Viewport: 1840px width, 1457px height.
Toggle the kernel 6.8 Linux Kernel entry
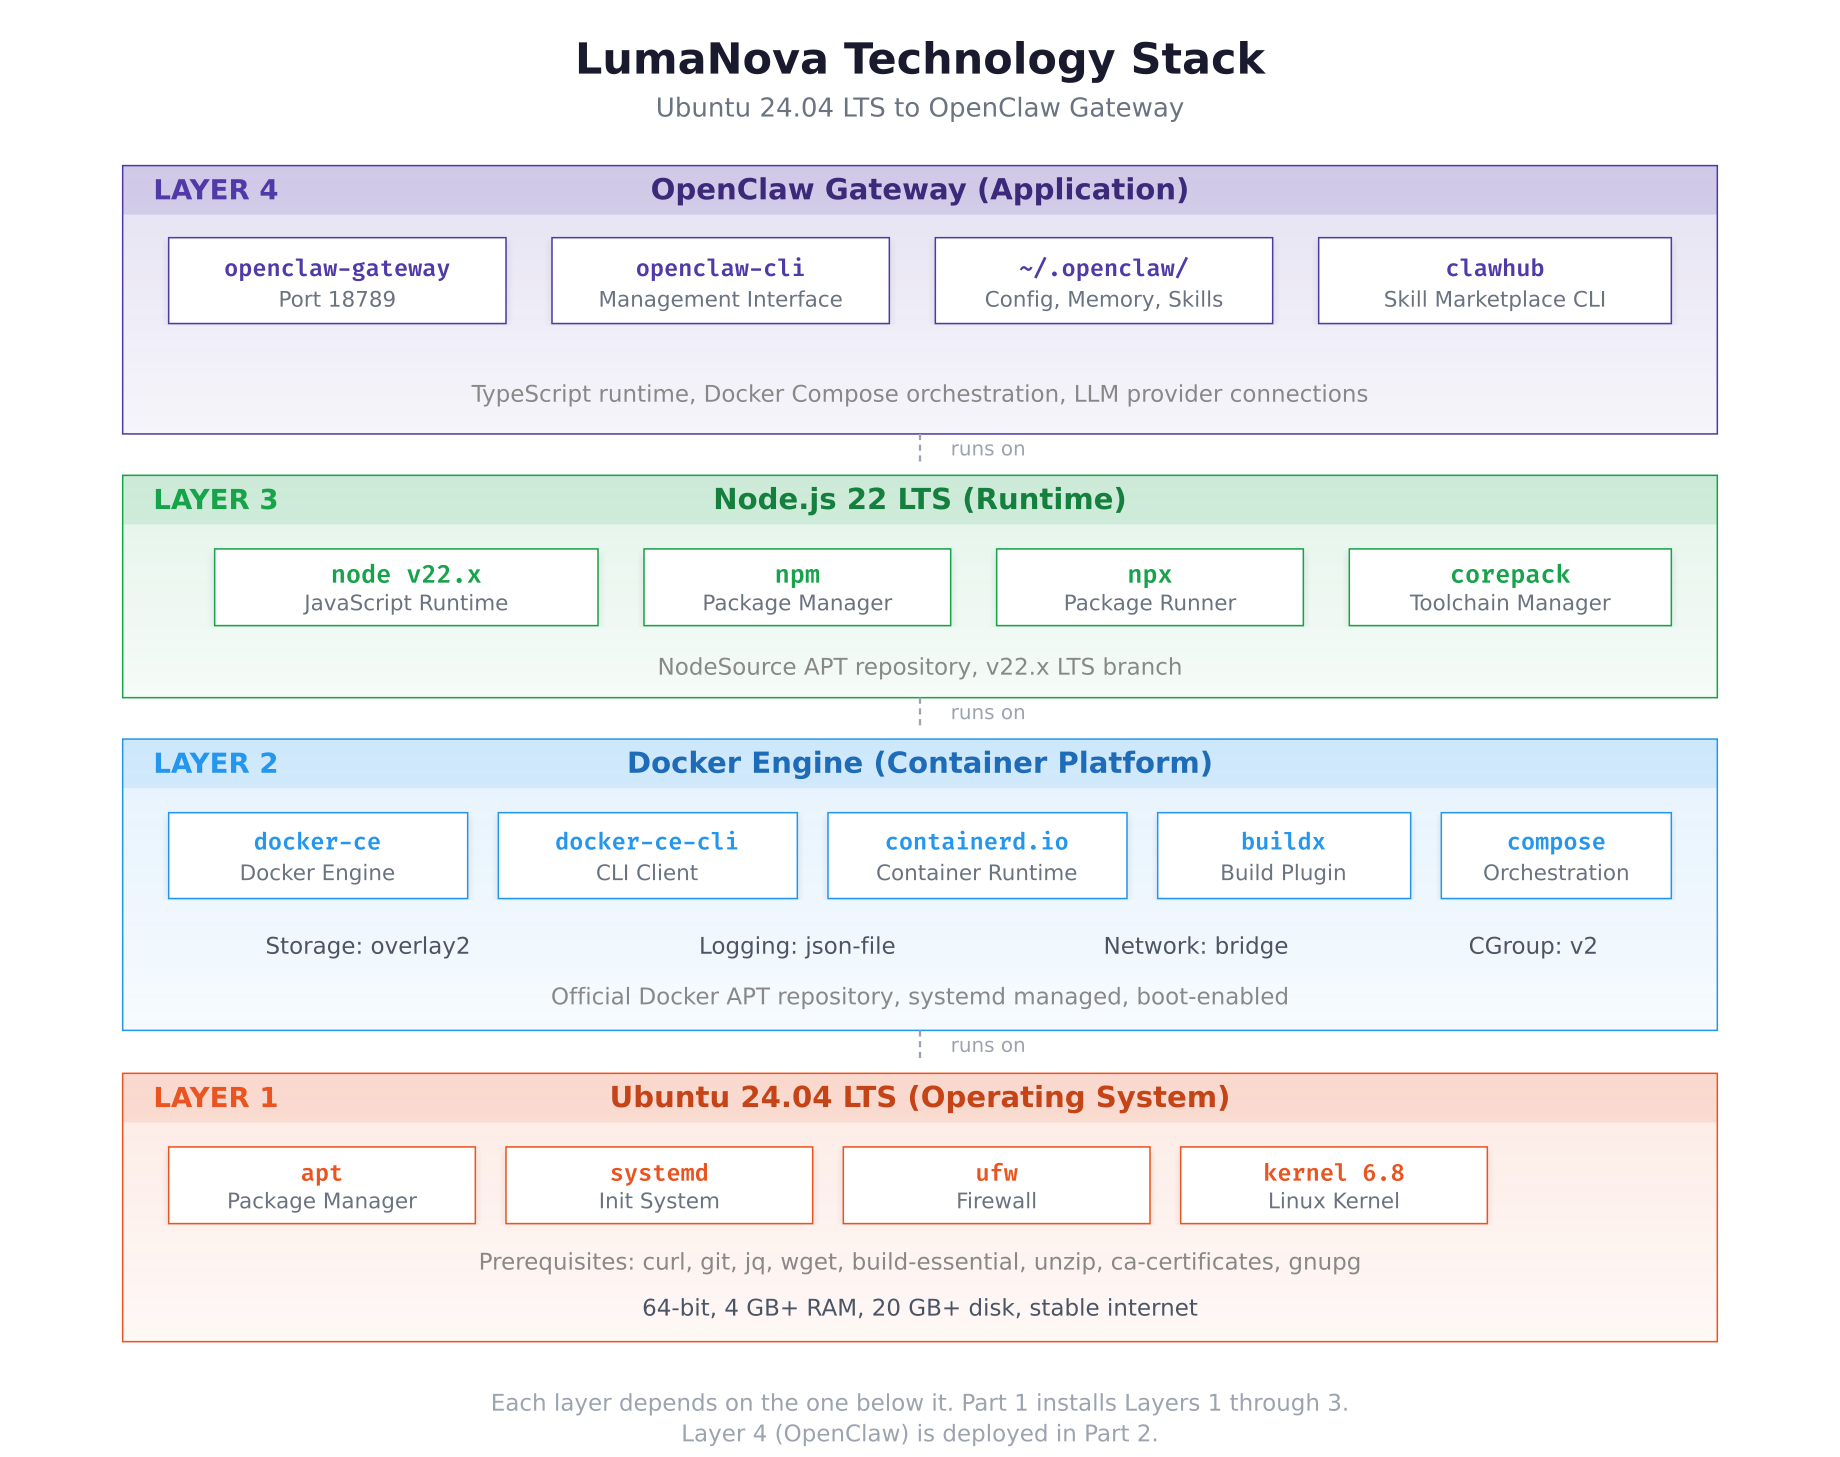[1333, 1185]
